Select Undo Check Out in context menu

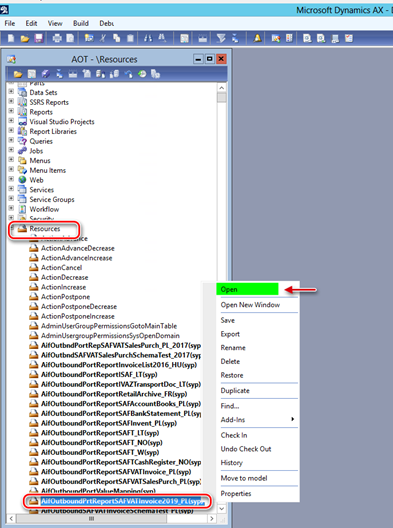click(246, 449)
